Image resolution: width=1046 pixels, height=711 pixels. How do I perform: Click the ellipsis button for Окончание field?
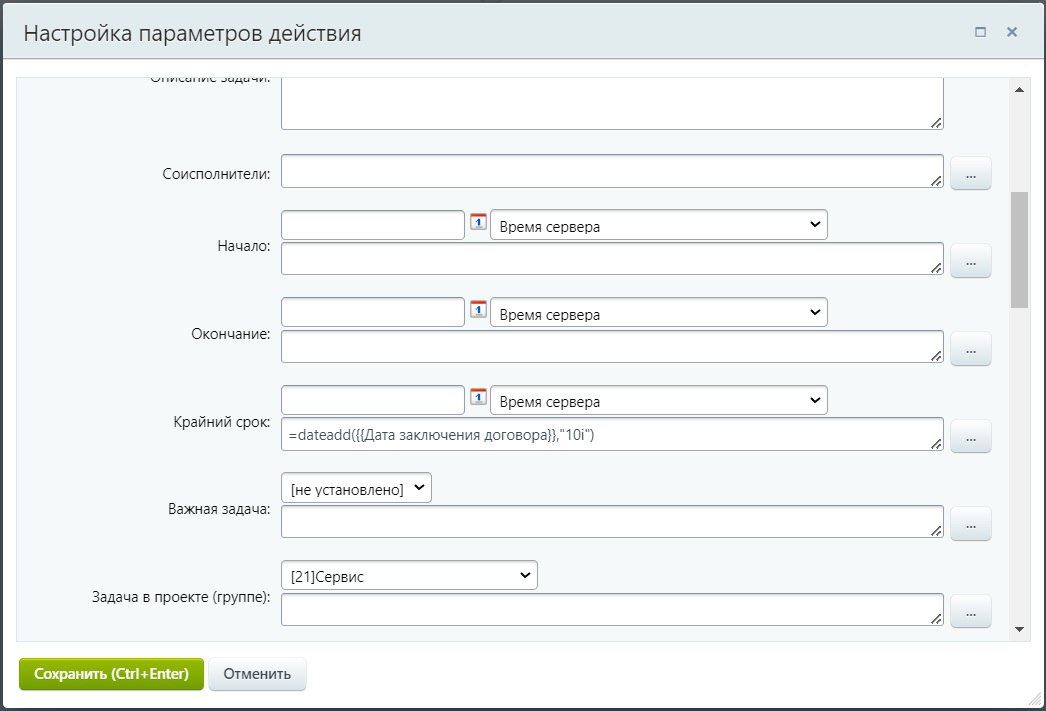point(970,348)
